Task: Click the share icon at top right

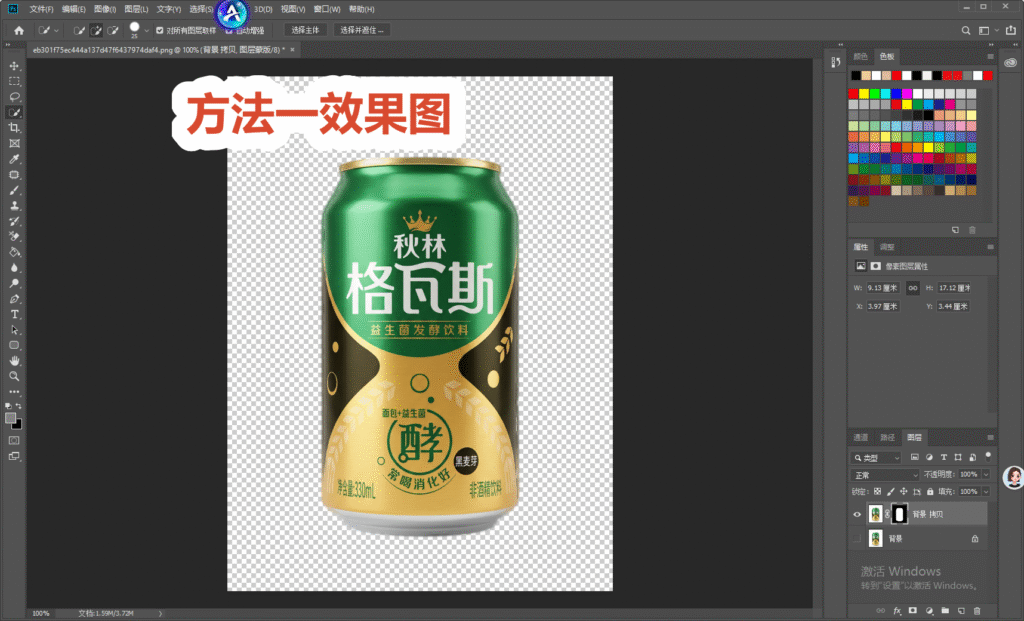Action: pos(1011,30)
